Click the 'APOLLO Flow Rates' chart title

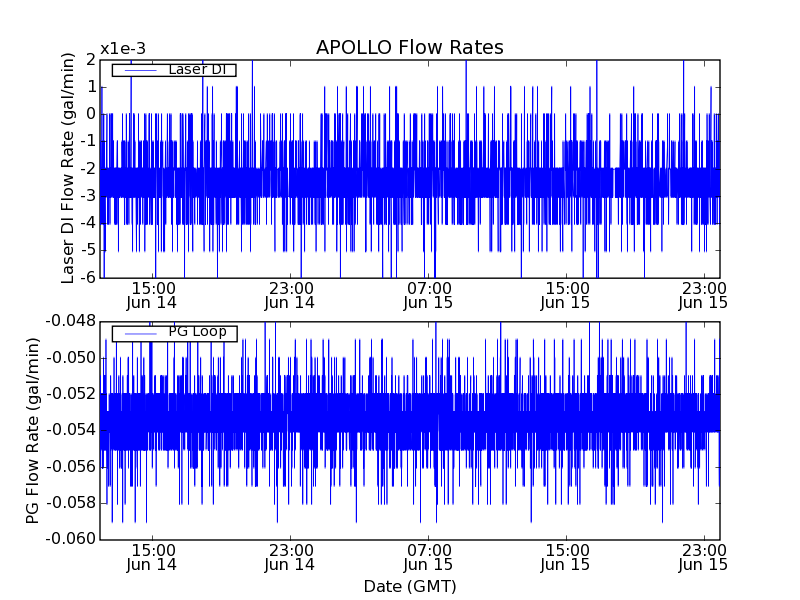pos(410,47)
